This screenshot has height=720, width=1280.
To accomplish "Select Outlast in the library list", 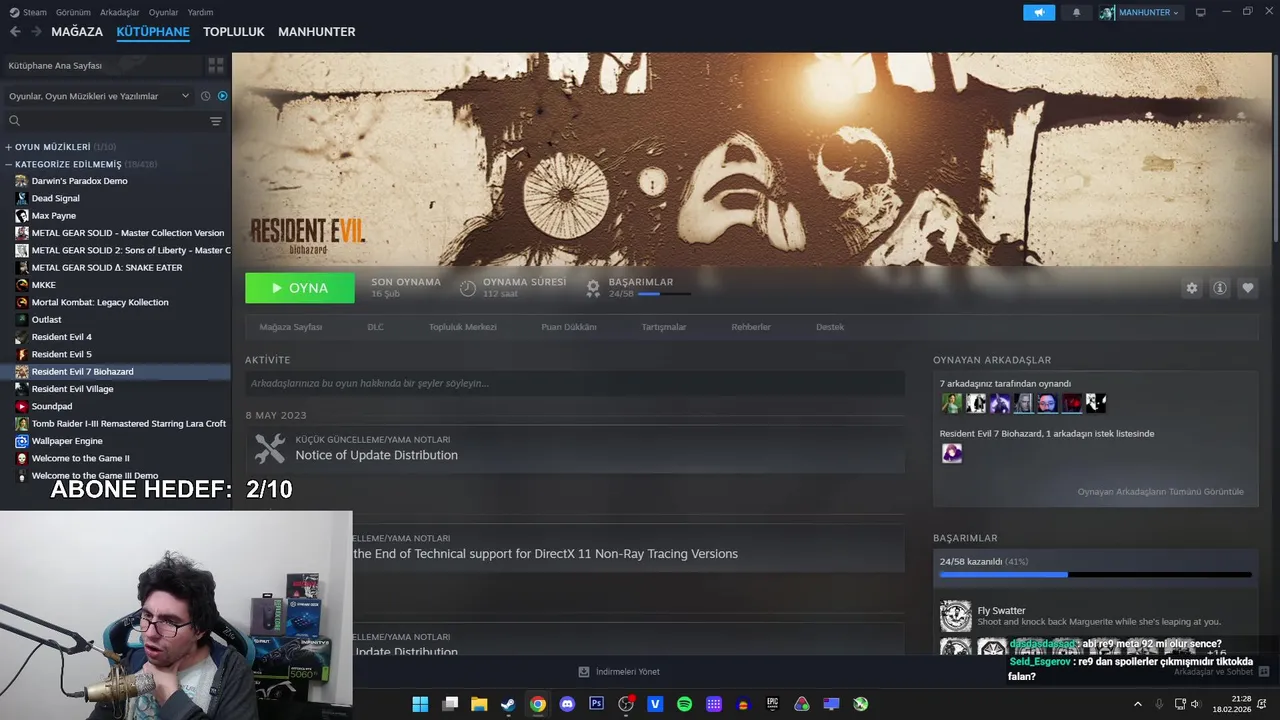I will 46,320.
